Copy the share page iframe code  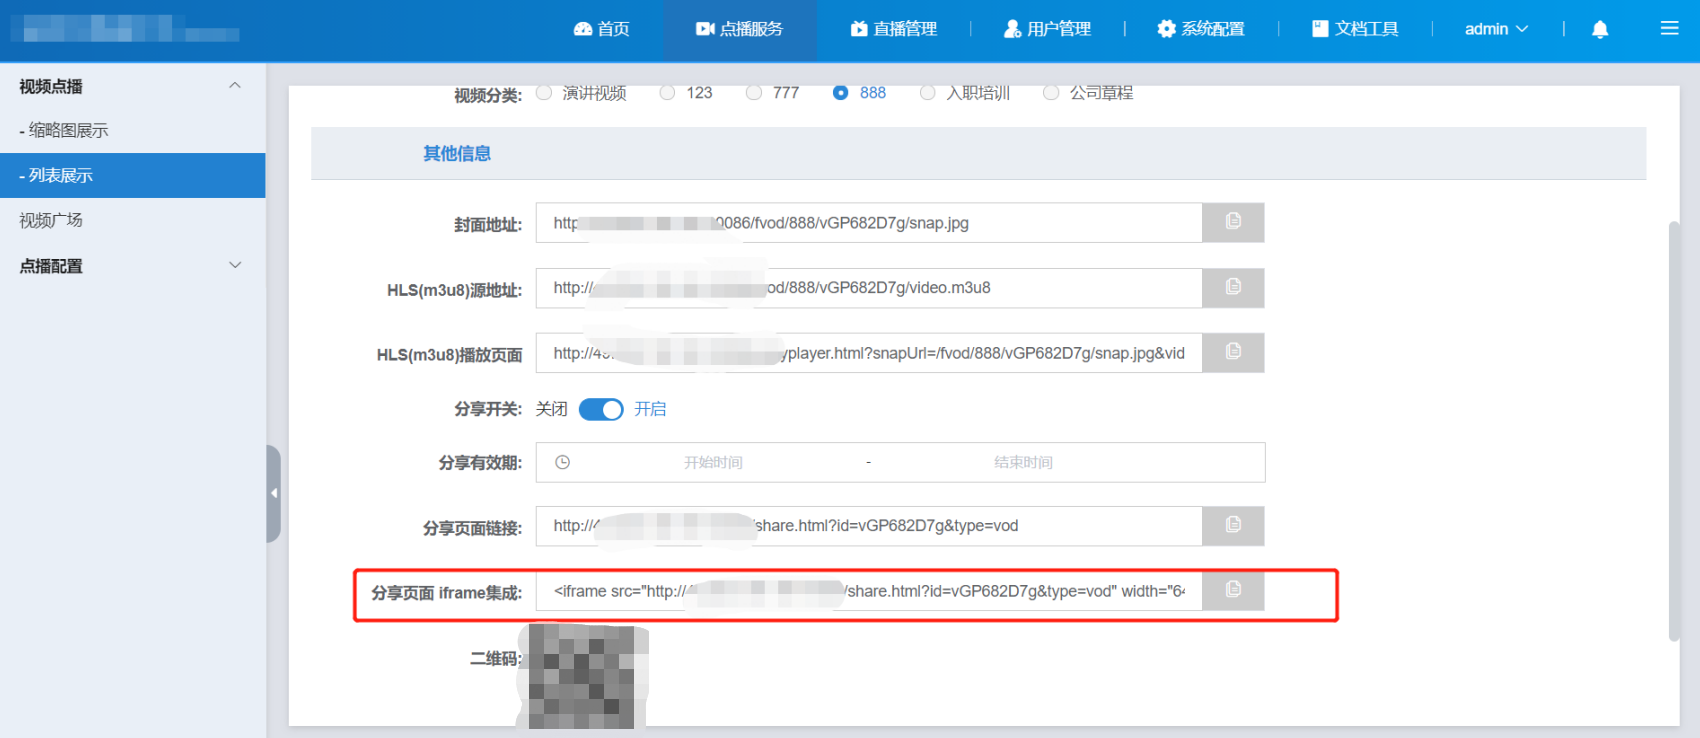click(1233, 590)
